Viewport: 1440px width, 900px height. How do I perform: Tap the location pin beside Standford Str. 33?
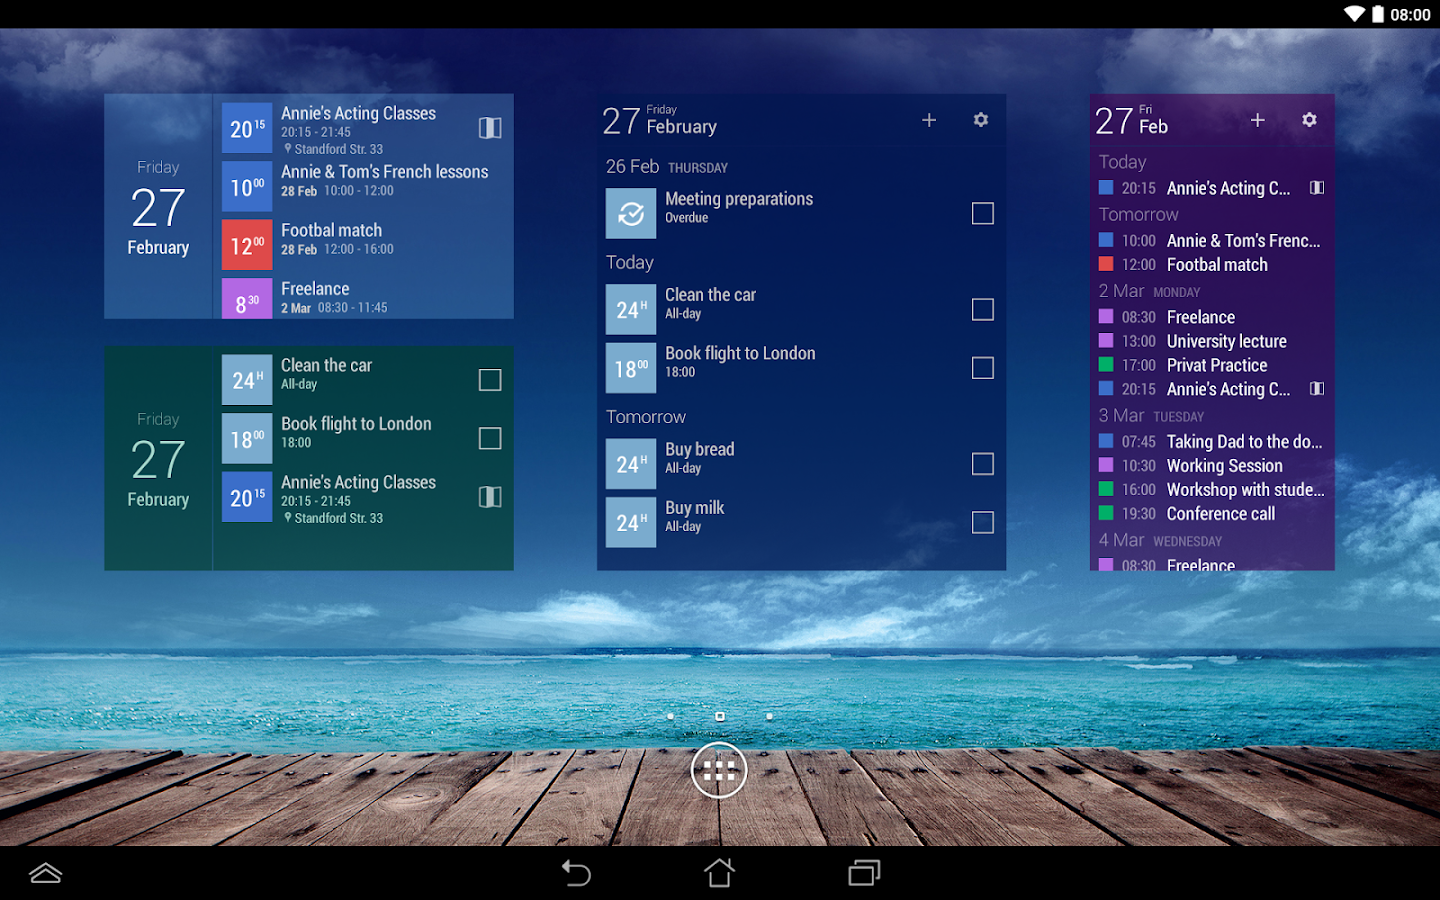click(287, 148)
